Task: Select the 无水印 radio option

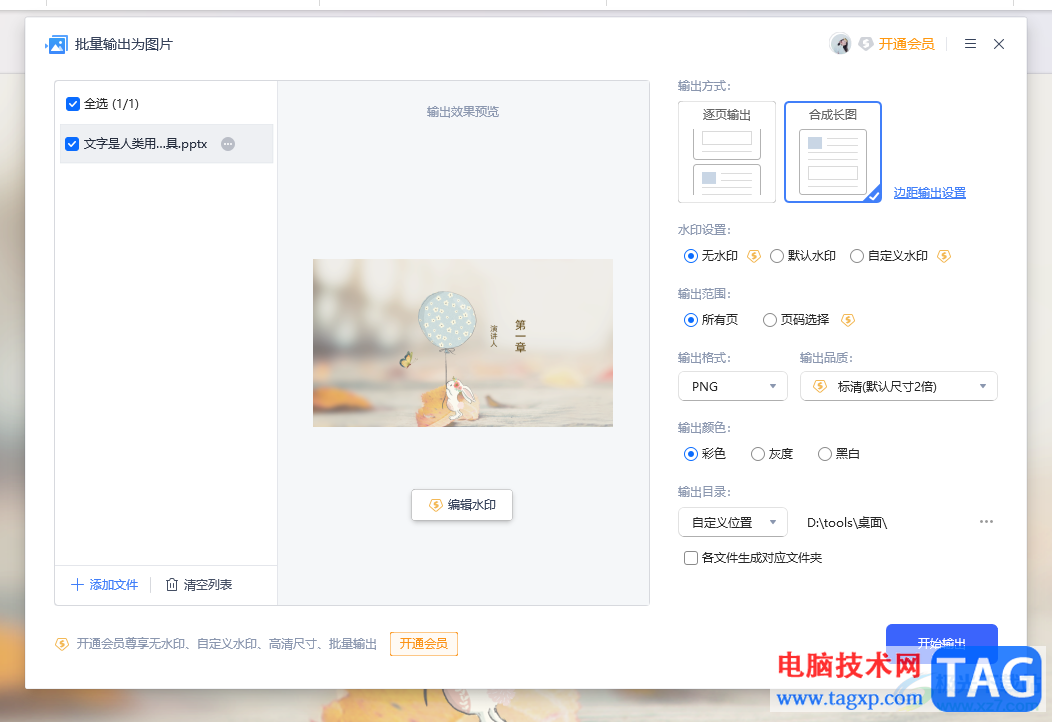Action: click(690, 256)
